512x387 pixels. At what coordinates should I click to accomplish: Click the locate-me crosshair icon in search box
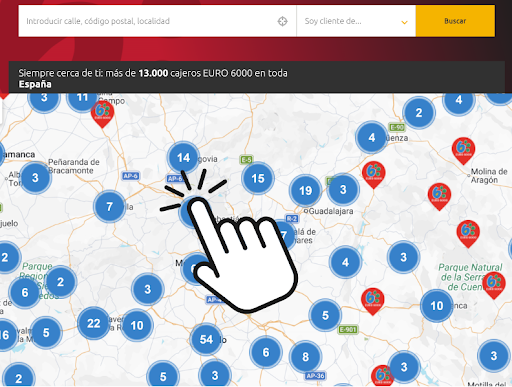pyautogui.click(x=282, y=21)
